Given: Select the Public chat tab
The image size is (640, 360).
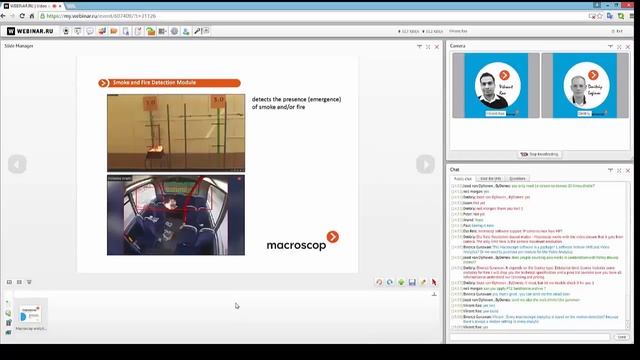Looking at the screenshot, I should [463, 179].
